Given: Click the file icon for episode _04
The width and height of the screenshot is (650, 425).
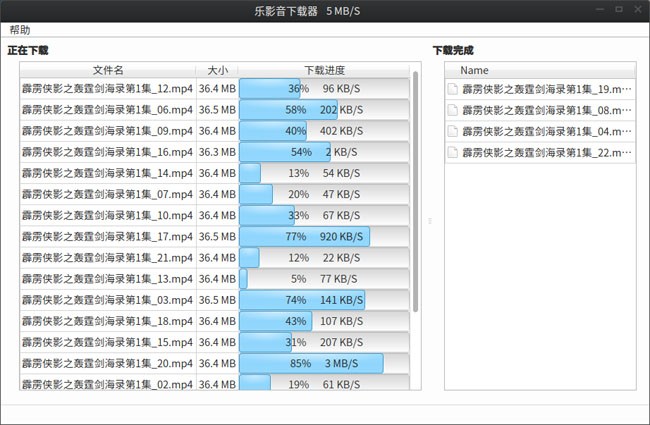Looking at the screenshot, I should [x=453, y=131].
